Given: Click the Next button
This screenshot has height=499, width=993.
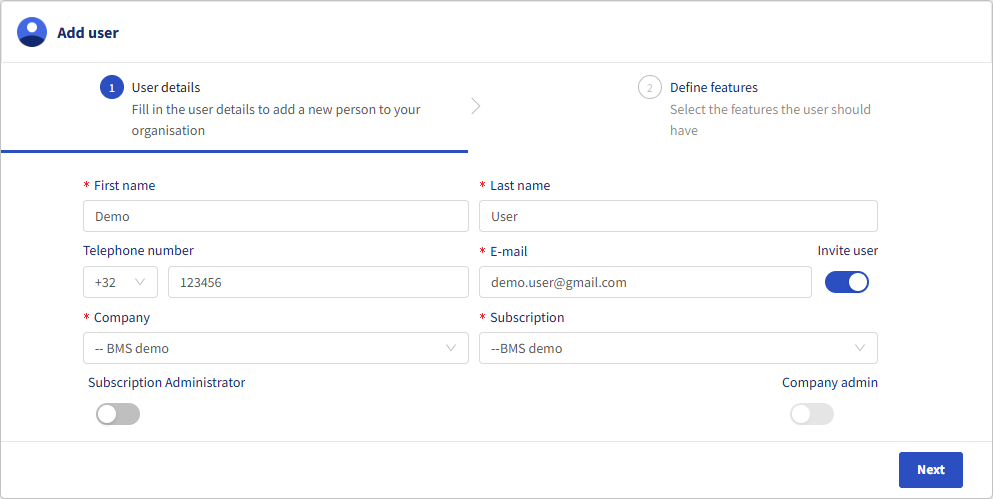Looking at the screenshot, I should point(930,470).
